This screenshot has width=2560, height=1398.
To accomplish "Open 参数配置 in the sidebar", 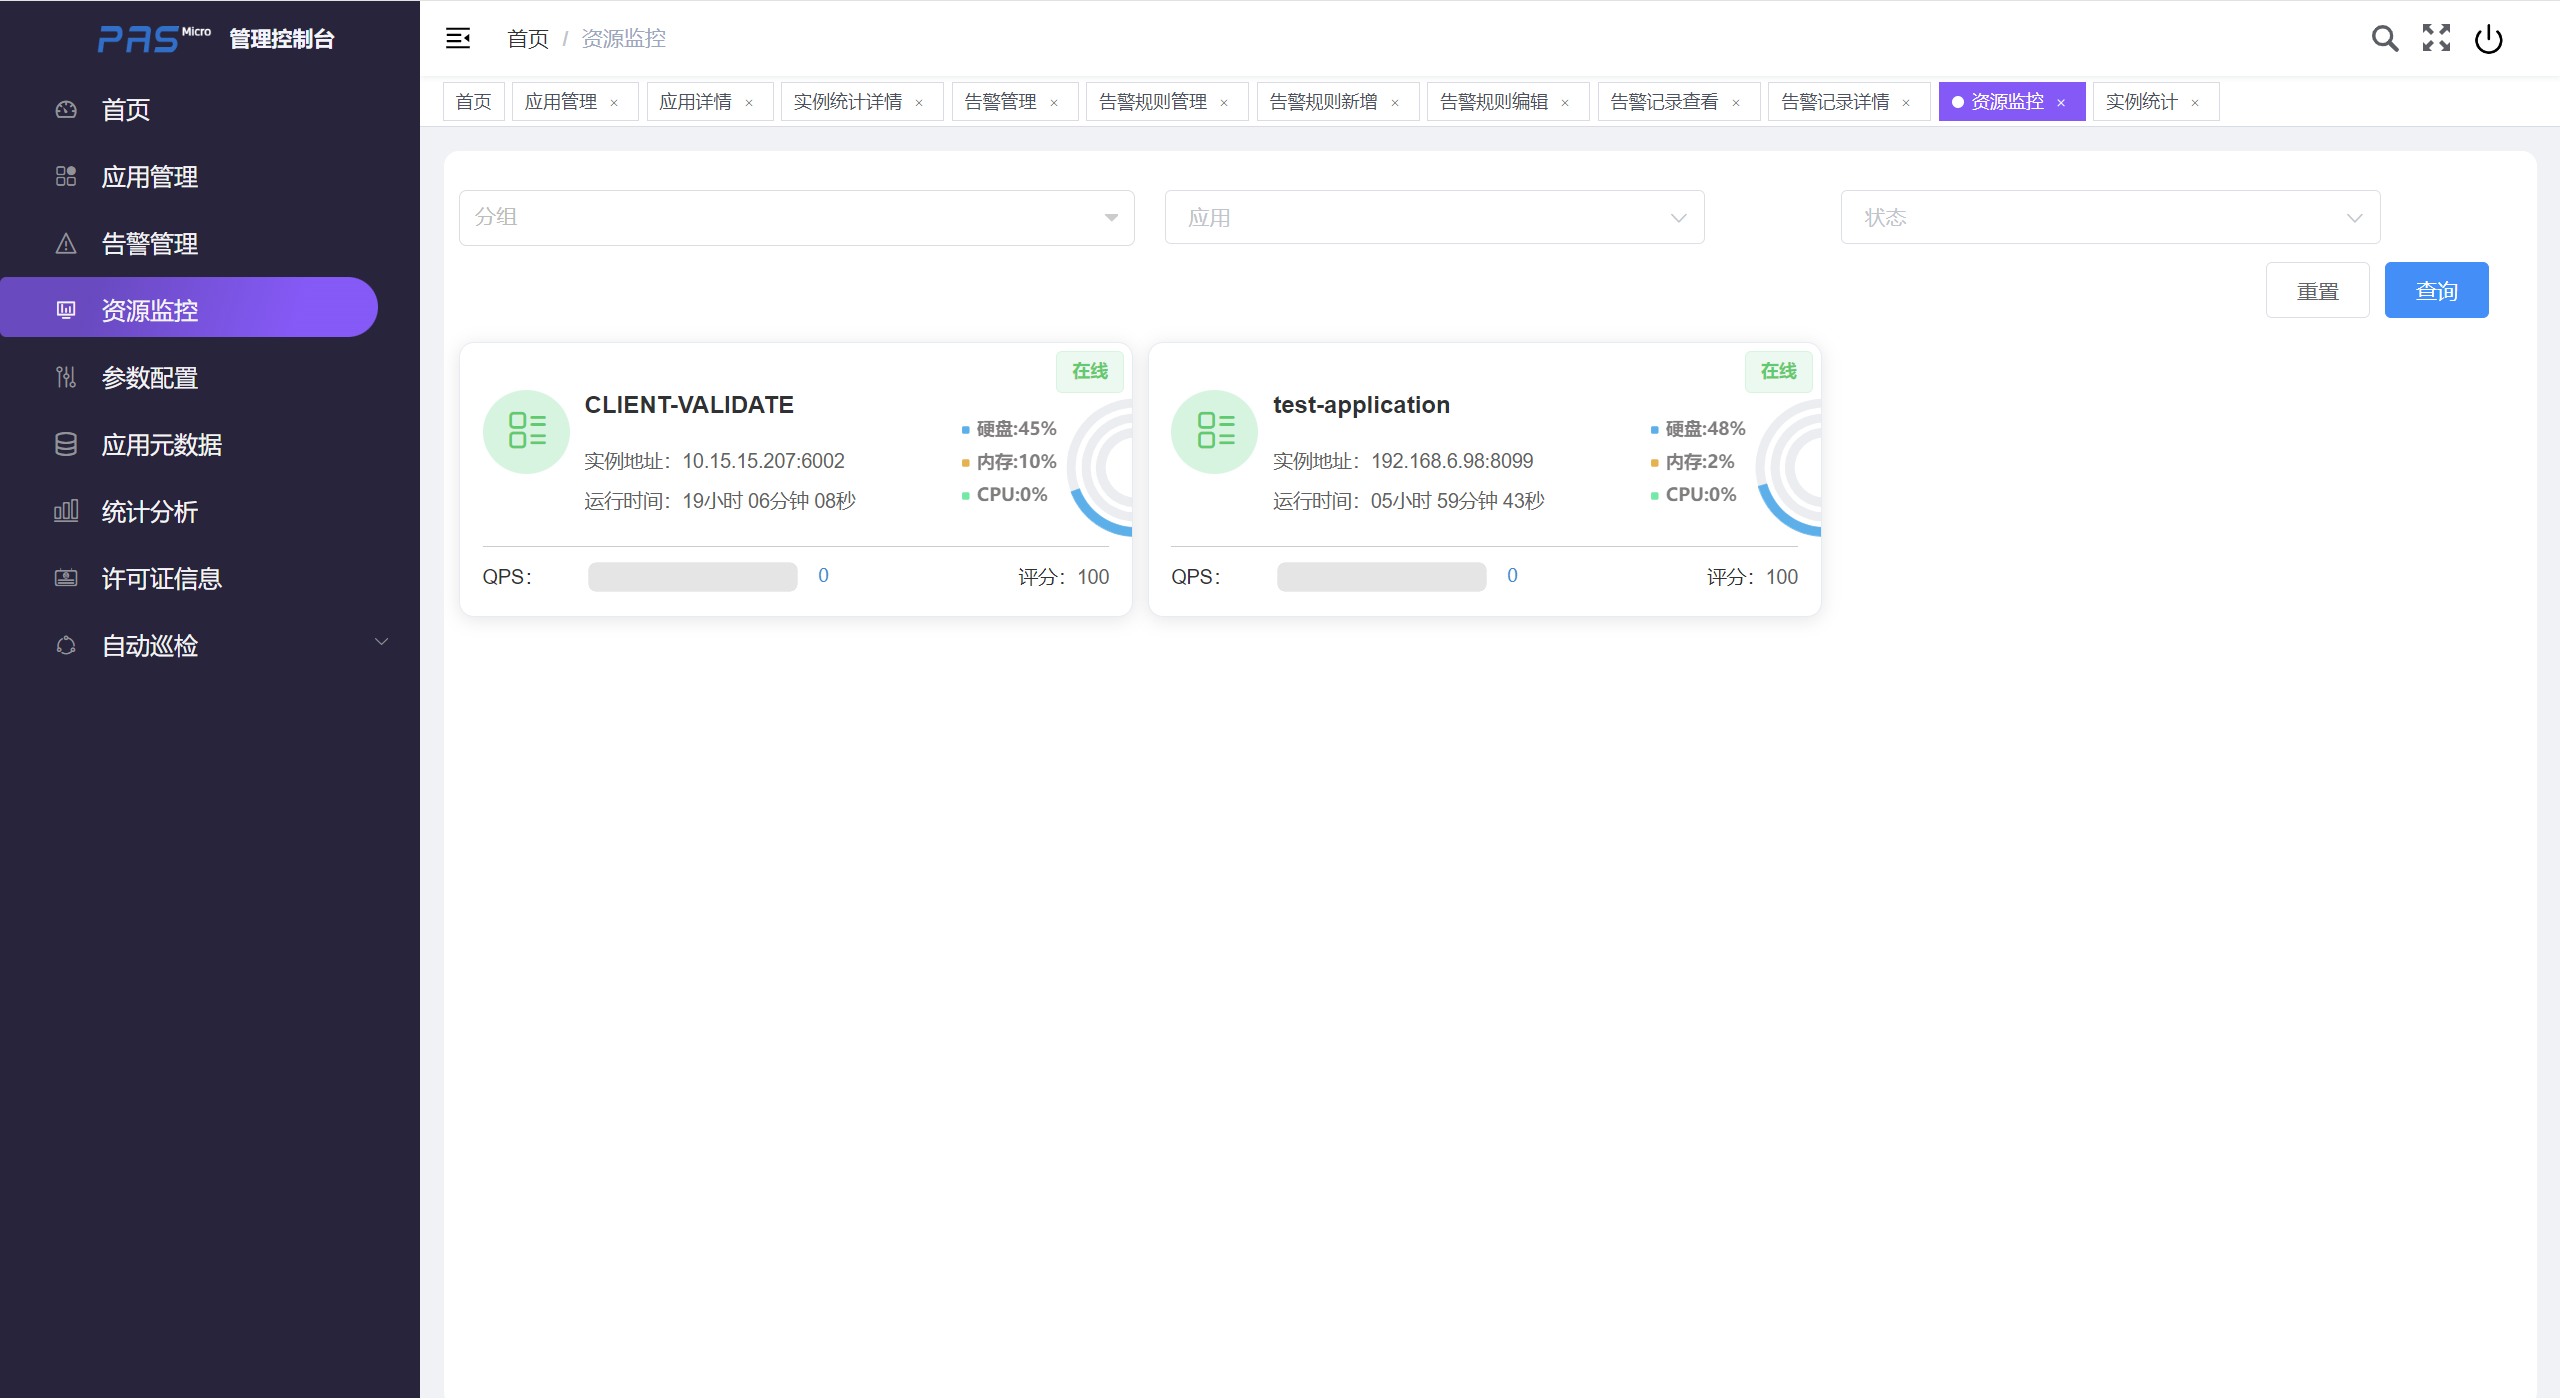I will point(150,378).
